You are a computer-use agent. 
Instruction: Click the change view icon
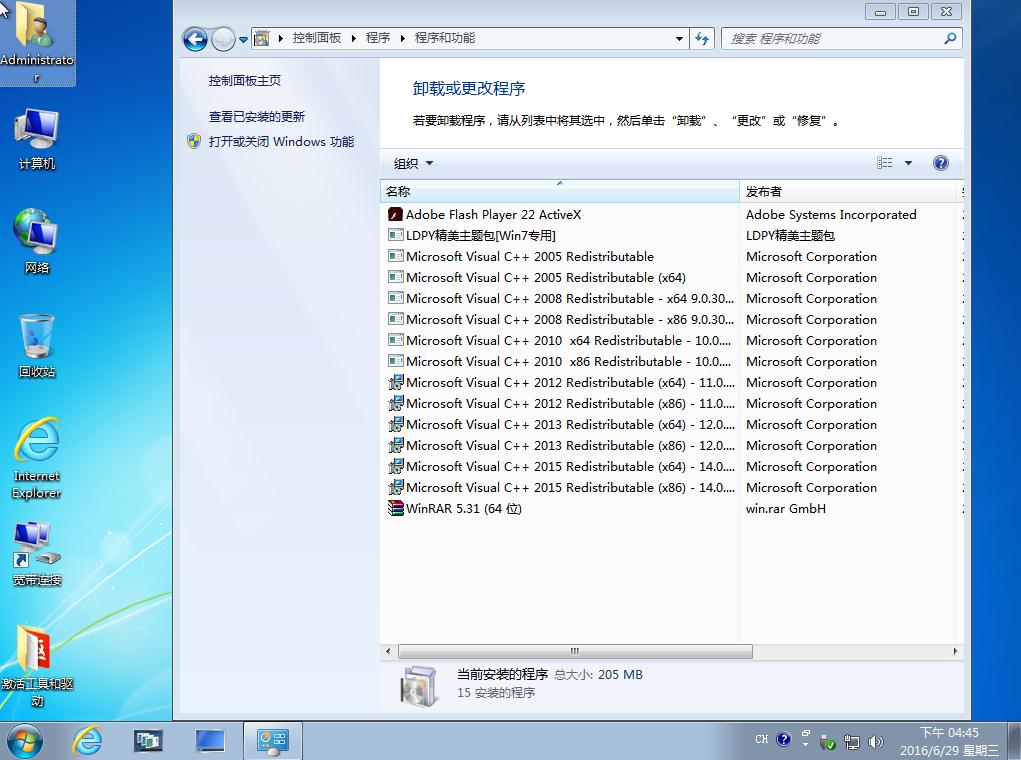click(884, 163)
